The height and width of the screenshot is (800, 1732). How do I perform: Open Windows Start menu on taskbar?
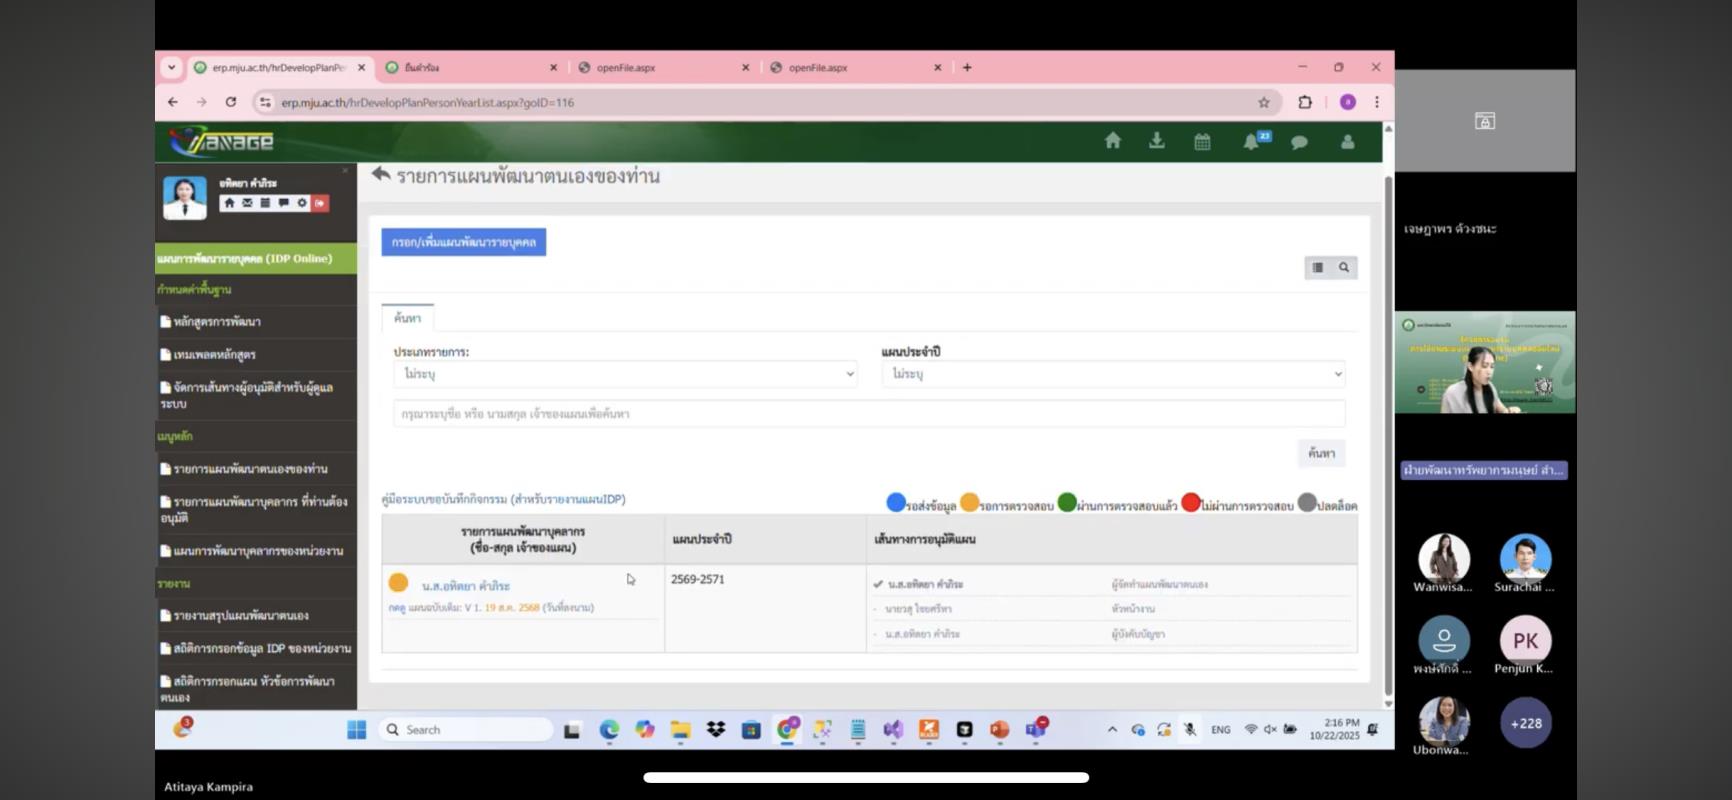click(356, 730)
